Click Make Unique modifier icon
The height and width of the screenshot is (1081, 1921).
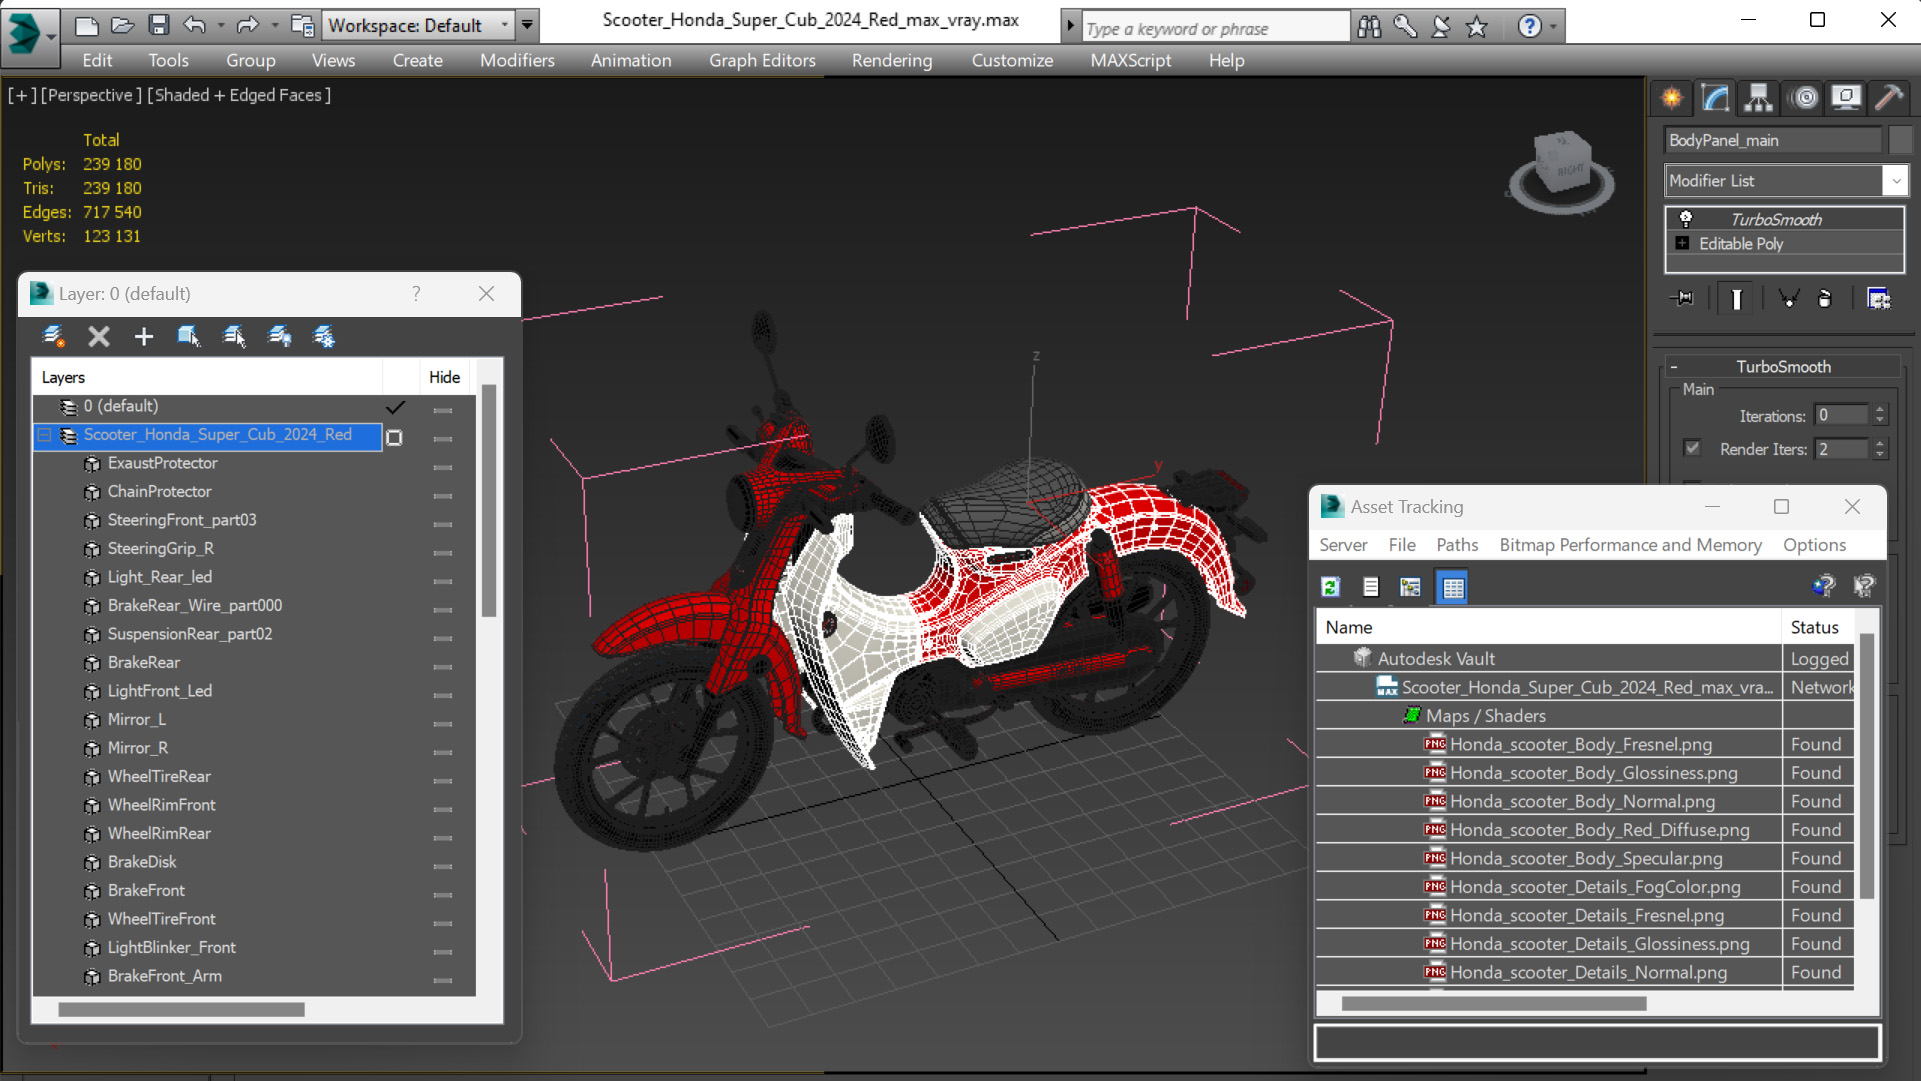point(1789,298)
